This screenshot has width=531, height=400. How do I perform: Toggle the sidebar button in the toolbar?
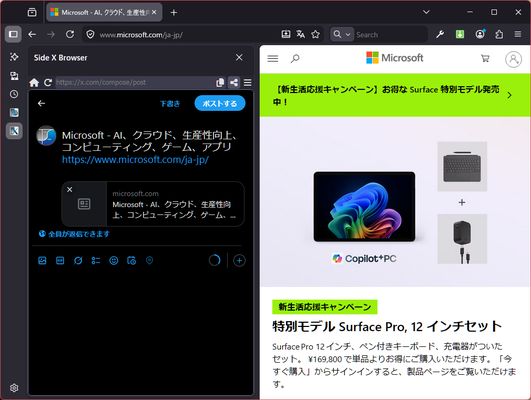(13, 34)
